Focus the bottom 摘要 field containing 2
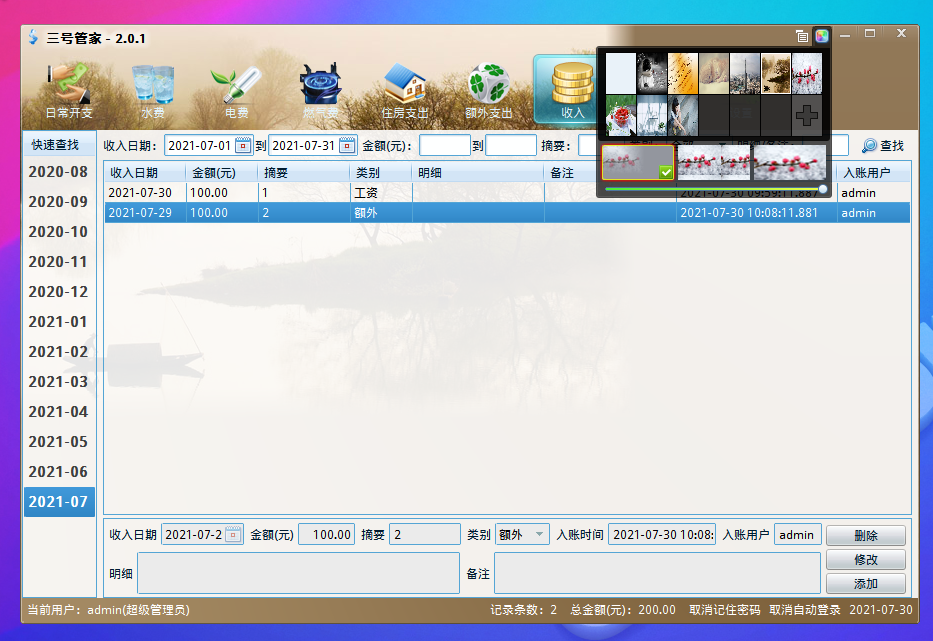This screenshot has width=933, height=641. [x=424, y=534]
